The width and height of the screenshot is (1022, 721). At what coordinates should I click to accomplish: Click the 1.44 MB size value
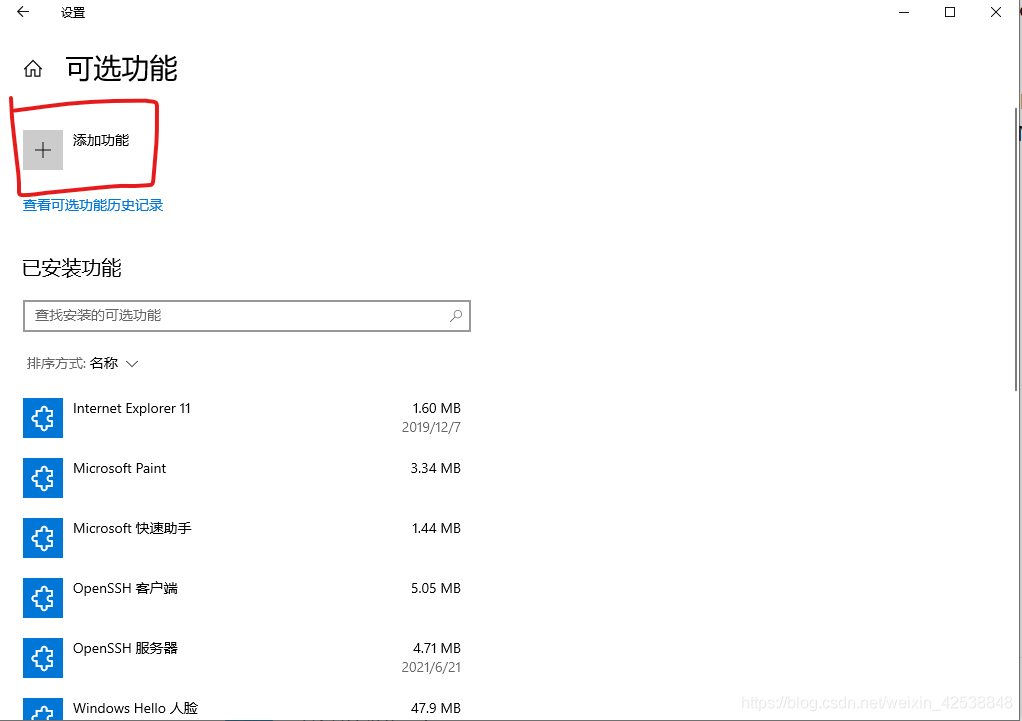pyautogui.click(x=436, y=528)
